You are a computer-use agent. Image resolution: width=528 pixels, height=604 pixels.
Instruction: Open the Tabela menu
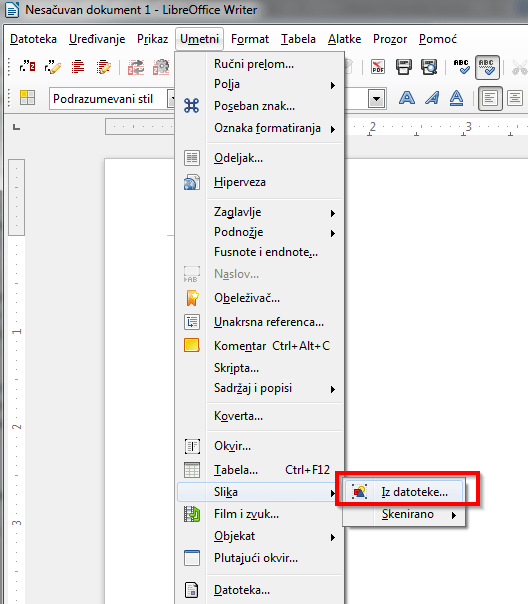point(298,39)
